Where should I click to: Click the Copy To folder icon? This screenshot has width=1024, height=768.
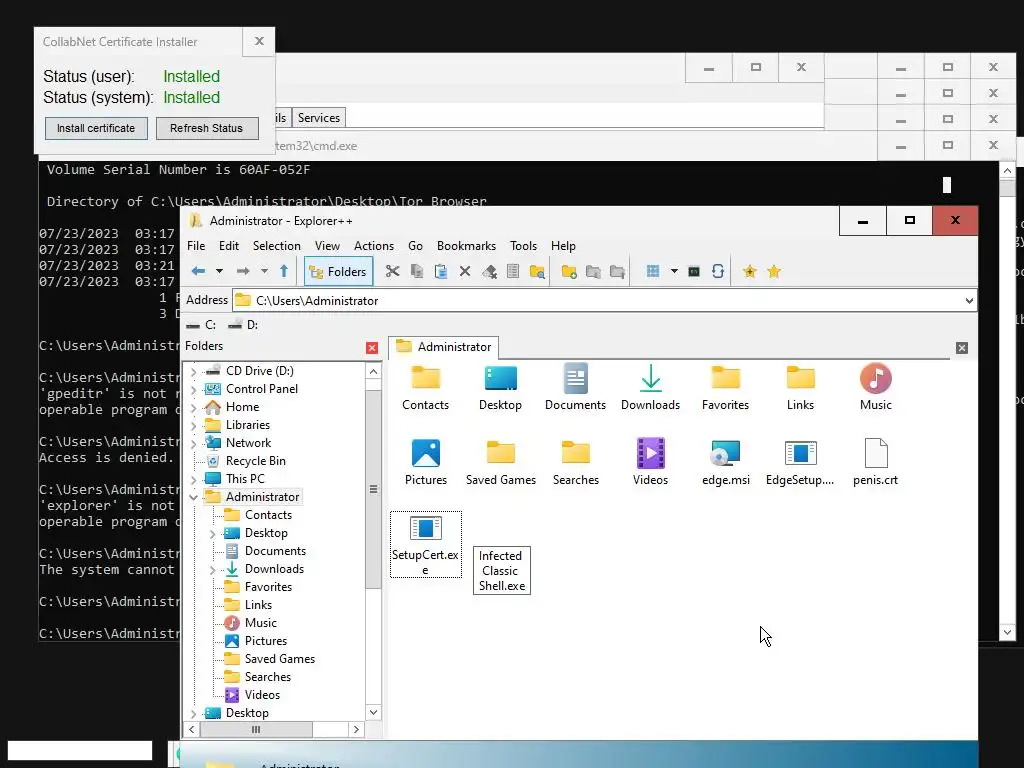click(593, 271)
